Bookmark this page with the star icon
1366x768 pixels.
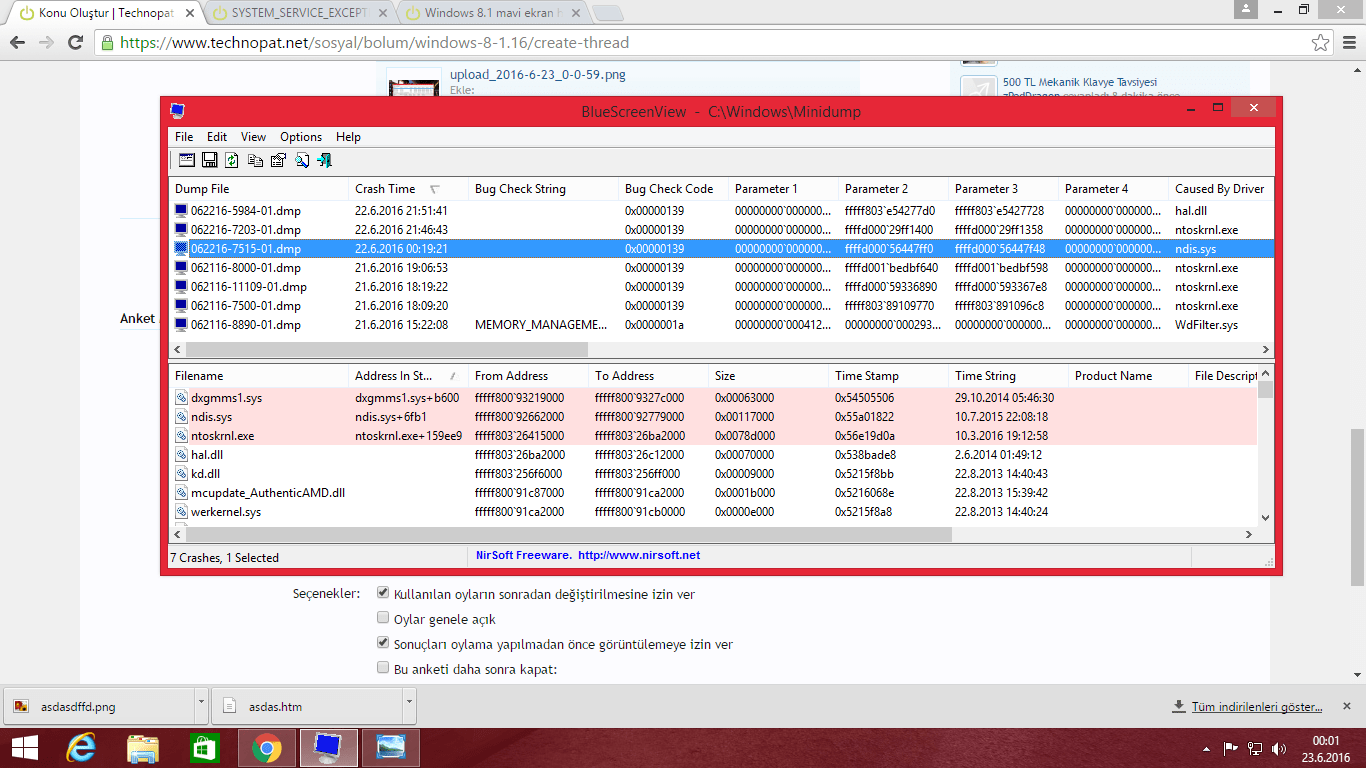[1320, 43]
